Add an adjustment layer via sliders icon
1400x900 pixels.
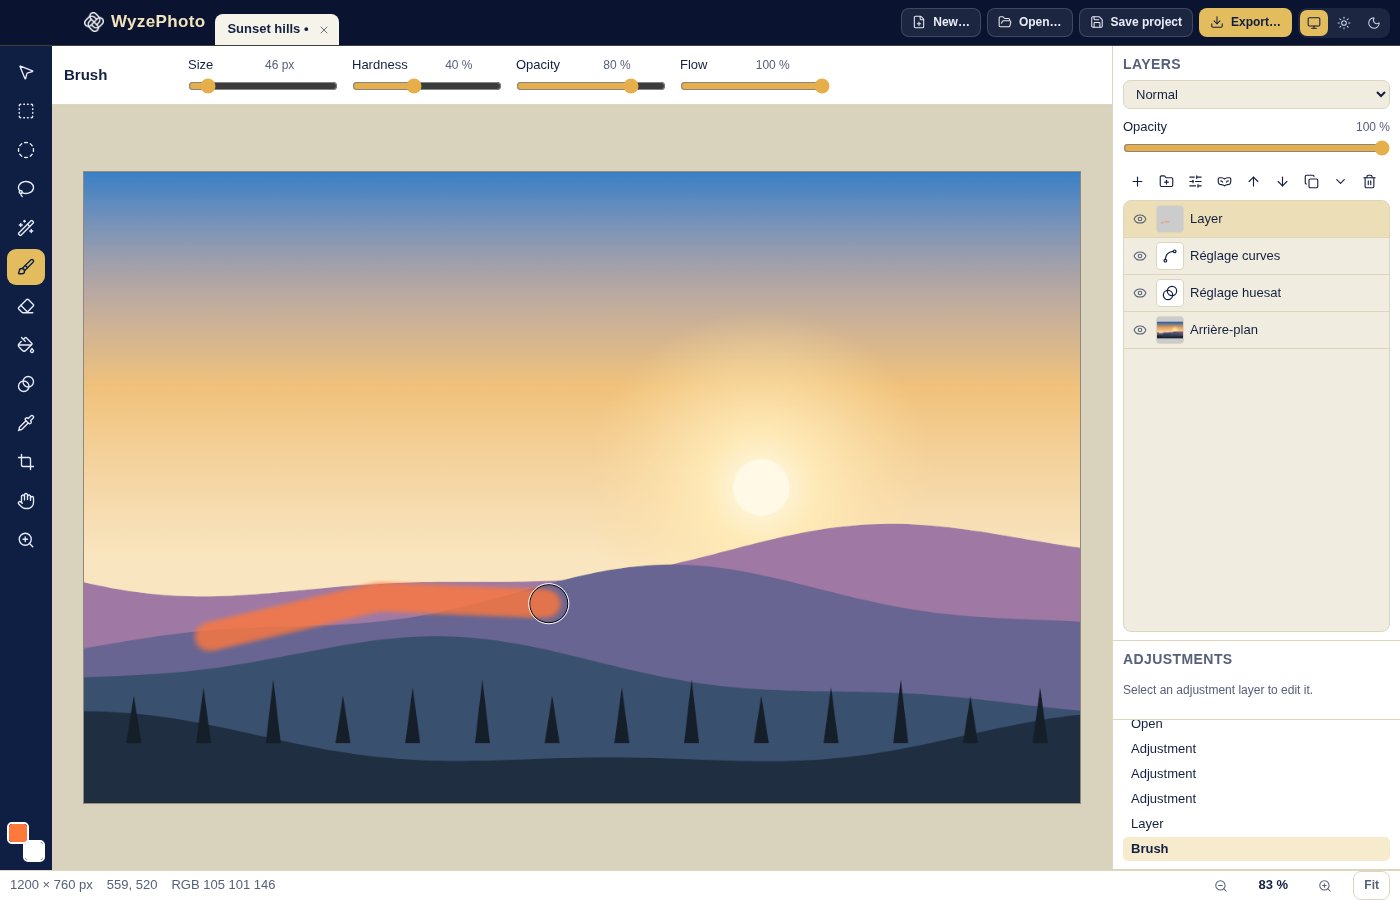pos(1195,181)
